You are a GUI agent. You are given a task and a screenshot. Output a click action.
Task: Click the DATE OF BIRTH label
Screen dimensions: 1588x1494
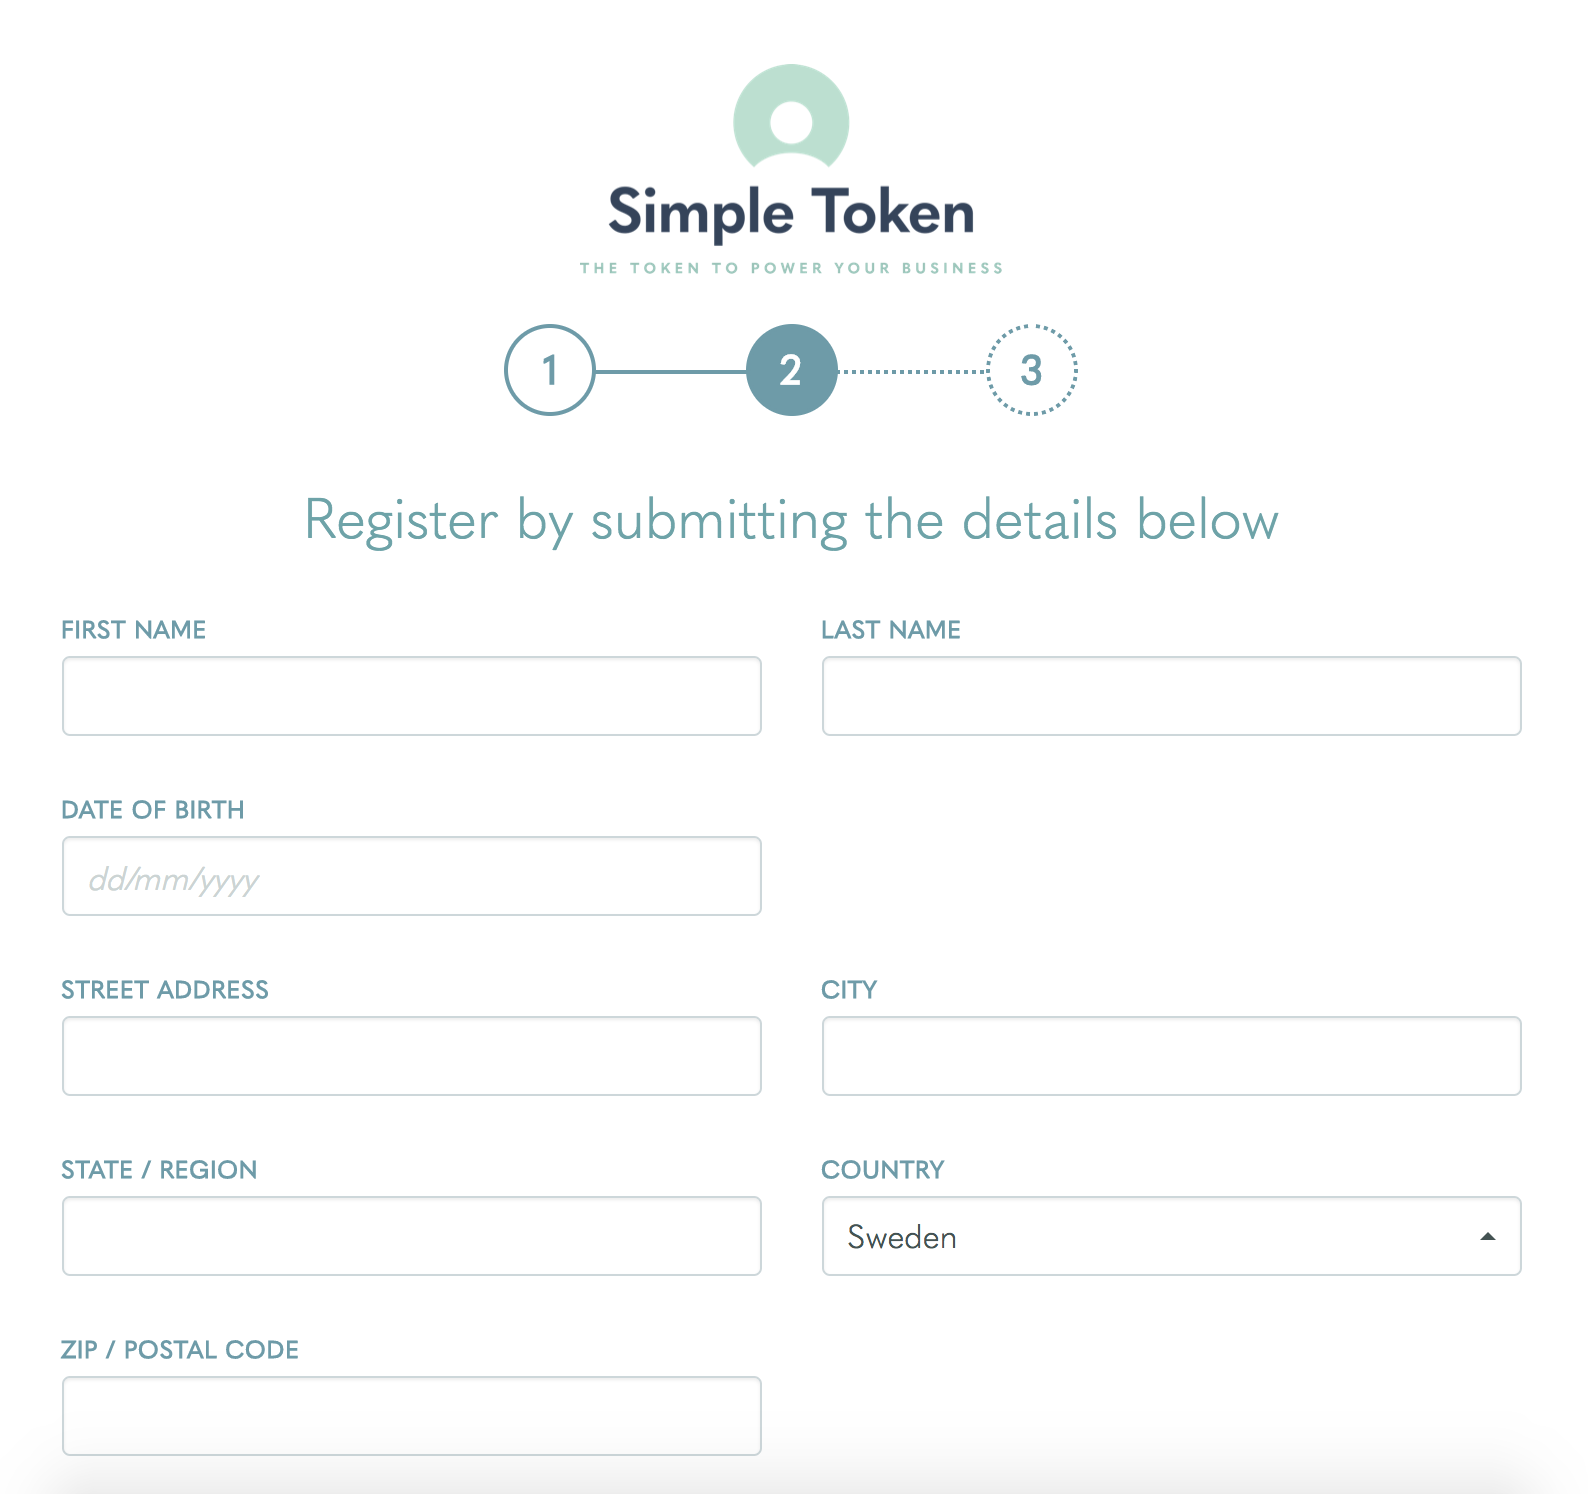[x=153, y=810]
